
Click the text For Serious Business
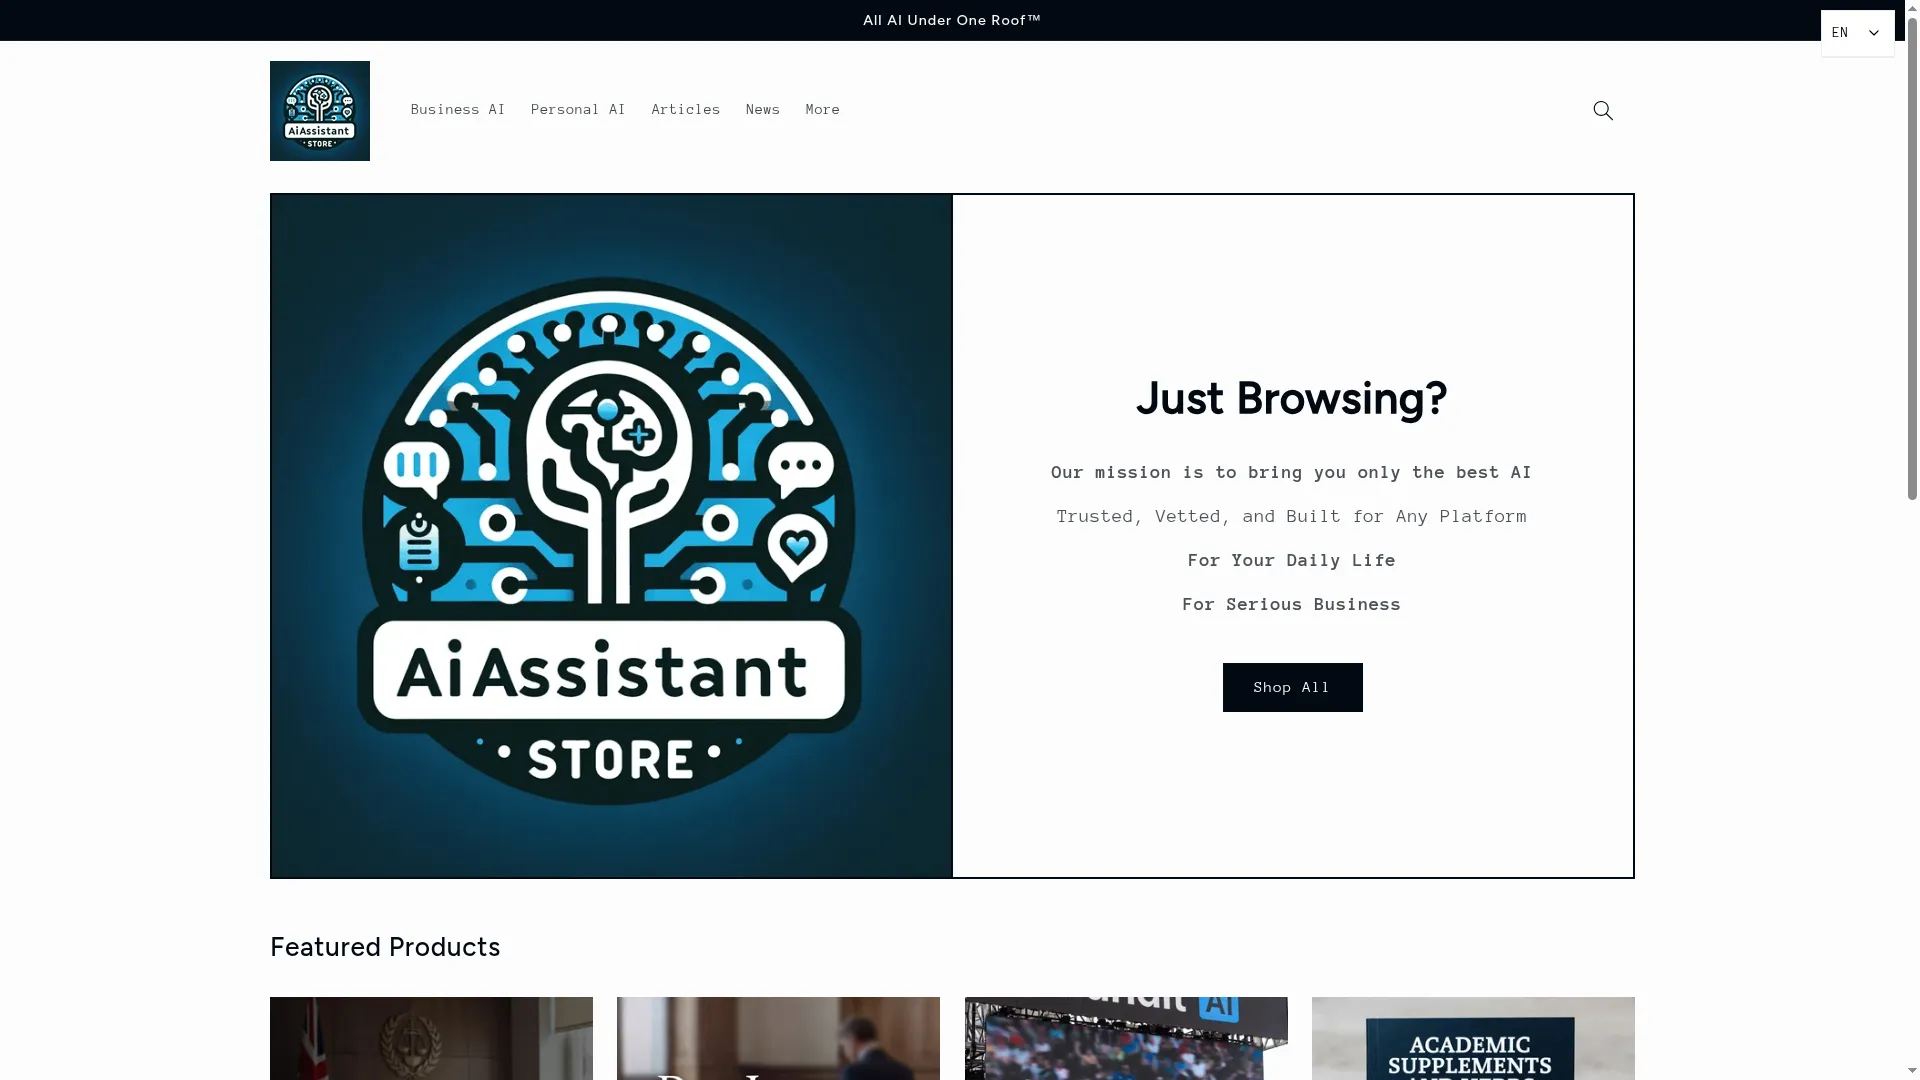pyautogui.click(x=1292, y=604)
